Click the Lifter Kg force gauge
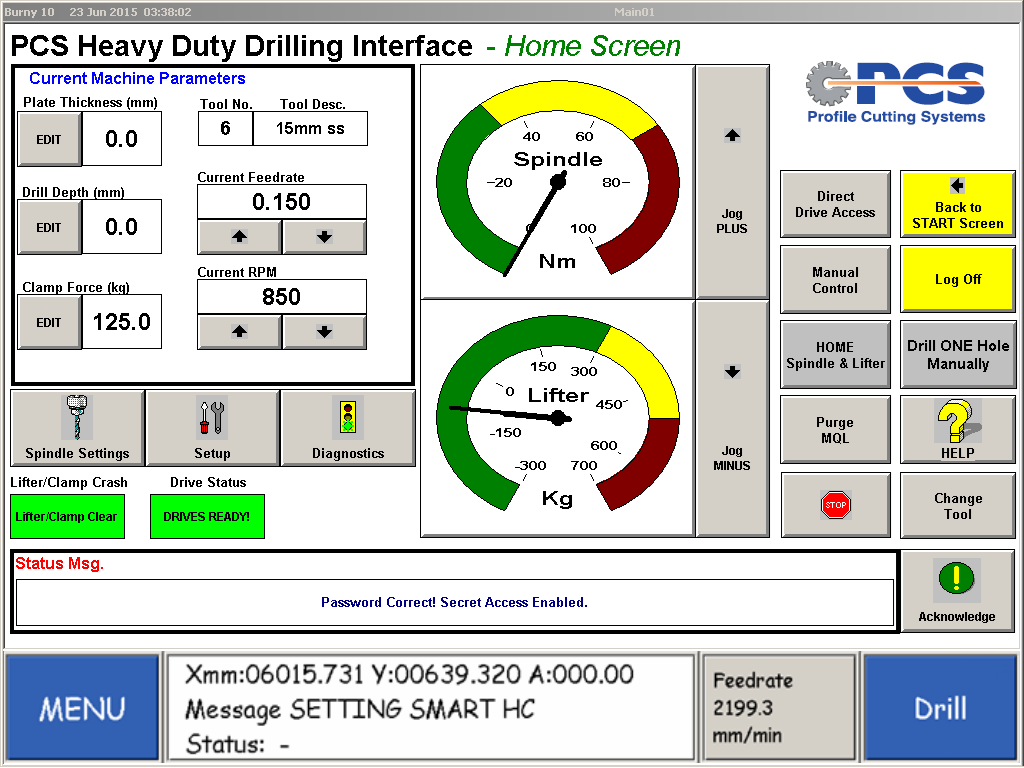Viewport: 1024px width, 768px height. pyautogui.click(x=558, y=418)
